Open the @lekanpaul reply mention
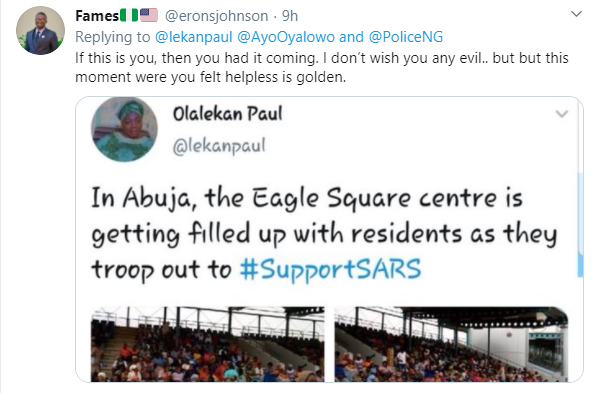 [193, 37]
